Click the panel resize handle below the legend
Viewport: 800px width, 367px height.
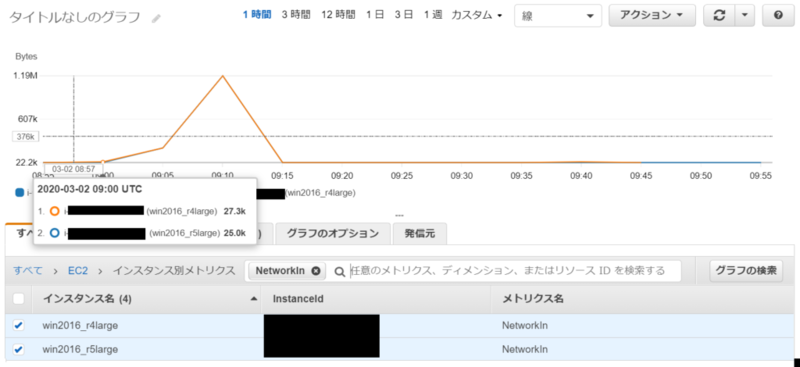pyautogui.click(x=399, y=215)
